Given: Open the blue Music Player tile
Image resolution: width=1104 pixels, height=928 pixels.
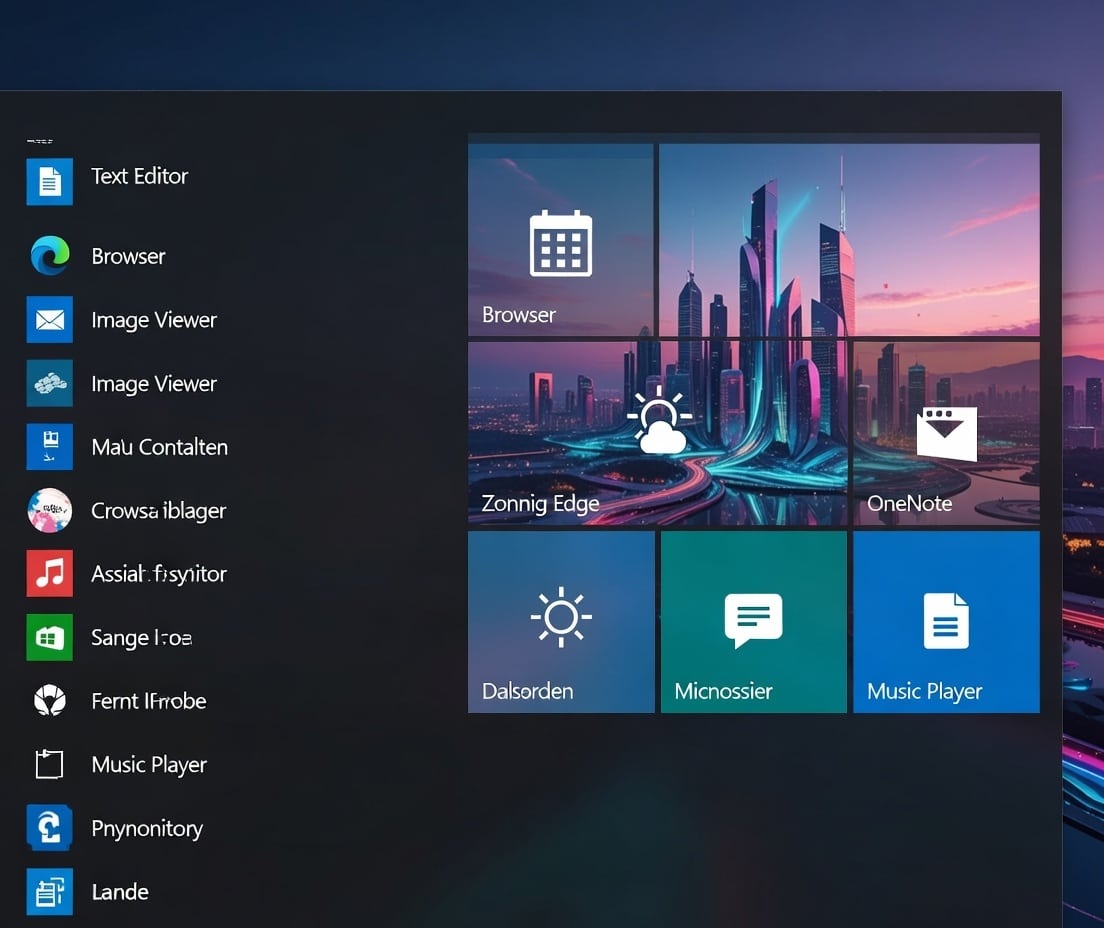Looking at the screenshot, I should click(946, 622).
